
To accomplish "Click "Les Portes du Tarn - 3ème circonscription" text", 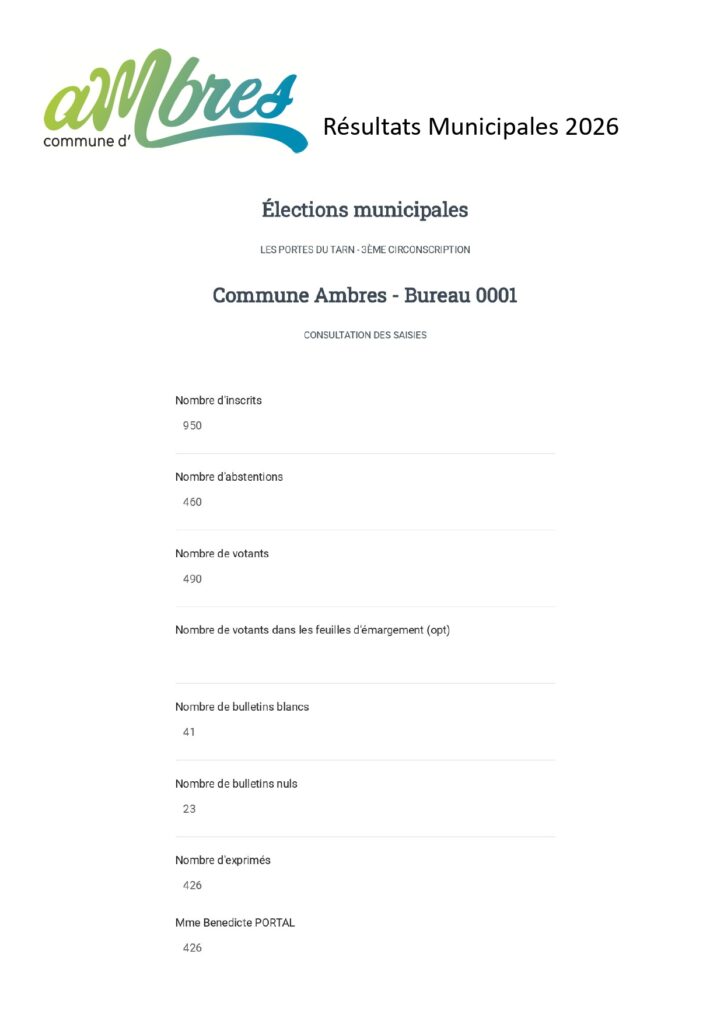I will [364, 250].
